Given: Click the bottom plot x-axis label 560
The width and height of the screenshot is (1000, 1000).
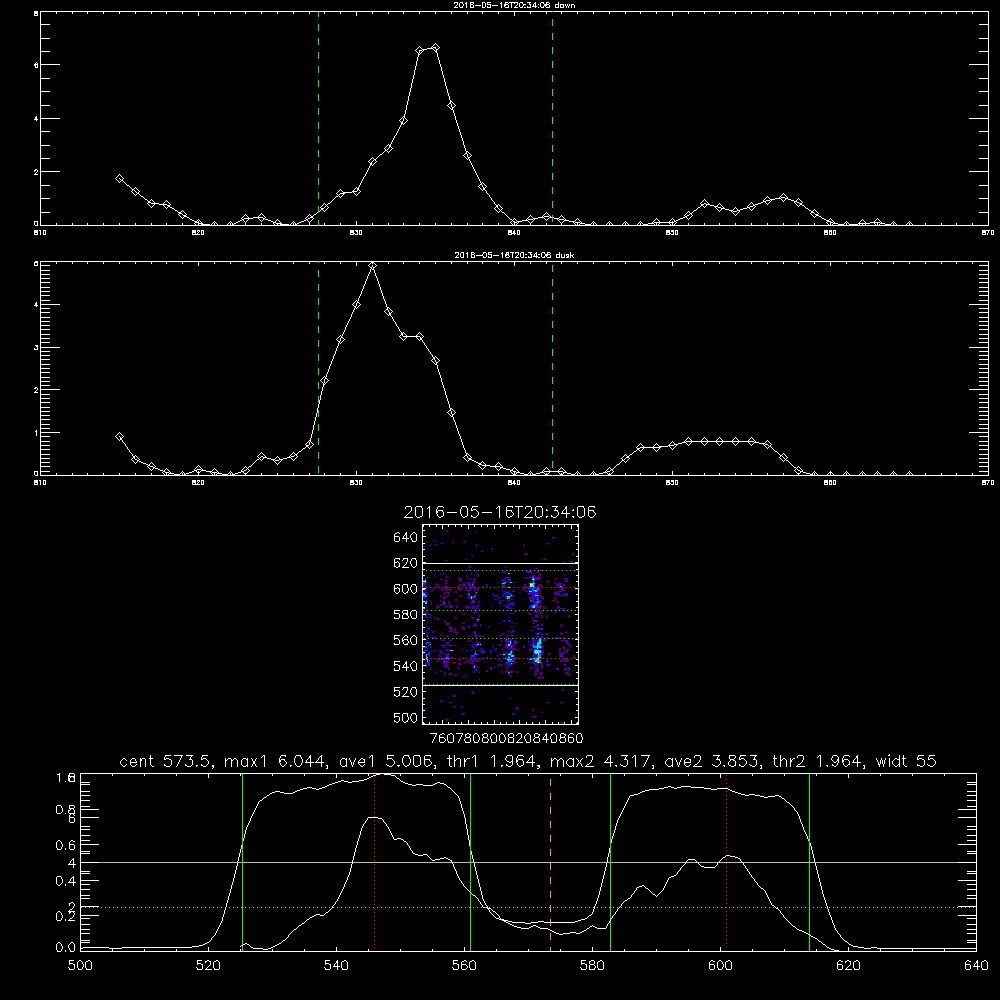Looking at the screenshot, I should [464, 966].
